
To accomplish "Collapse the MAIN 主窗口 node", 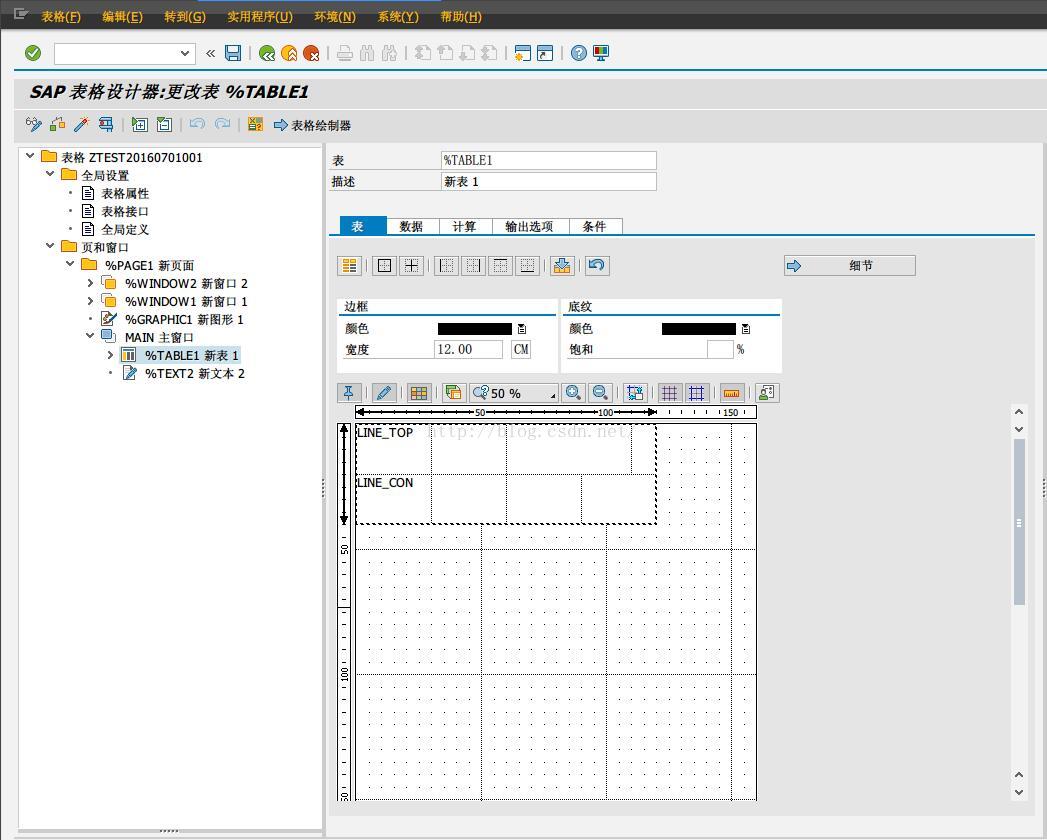I will click(x=90, y=336).
